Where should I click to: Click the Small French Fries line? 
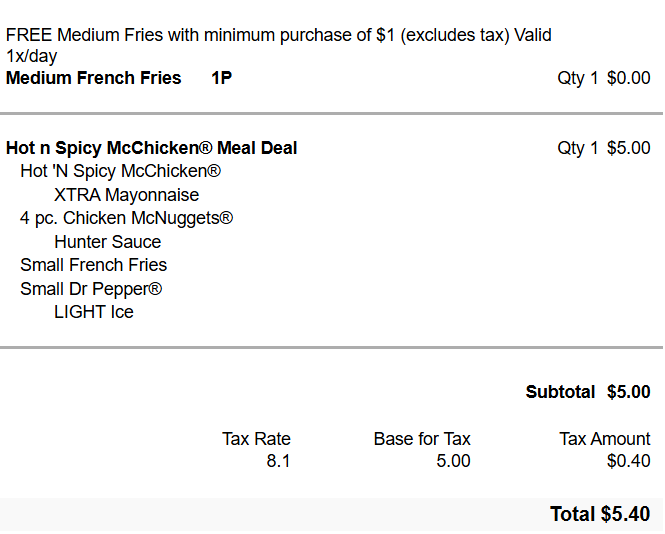point(94,265)
